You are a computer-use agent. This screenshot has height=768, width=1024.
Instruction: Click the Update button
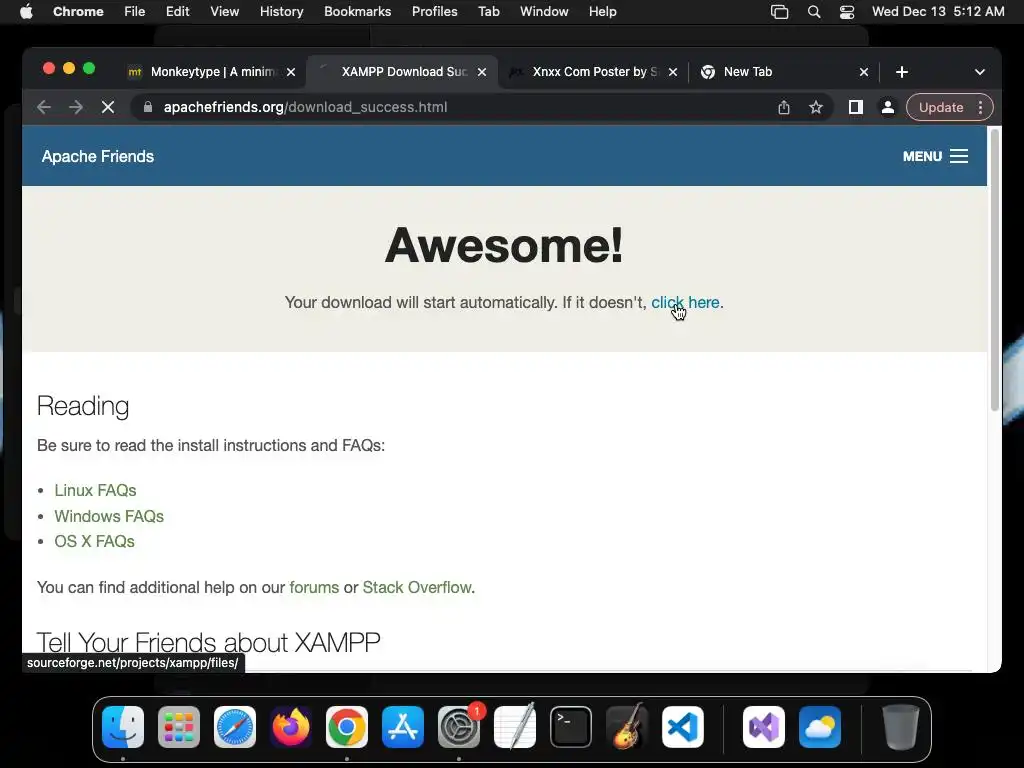pos(941,107)
